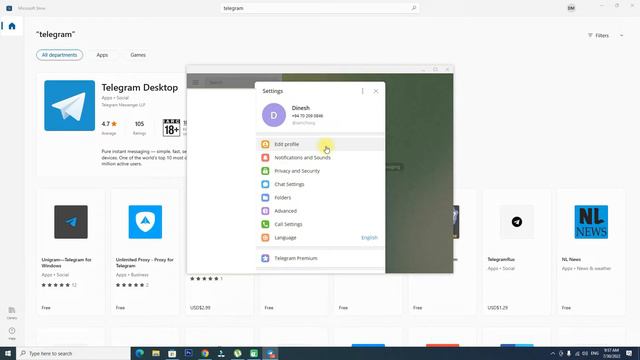Click the NL News app title
This screenshot has height=360, width=640.
[571, 259]
